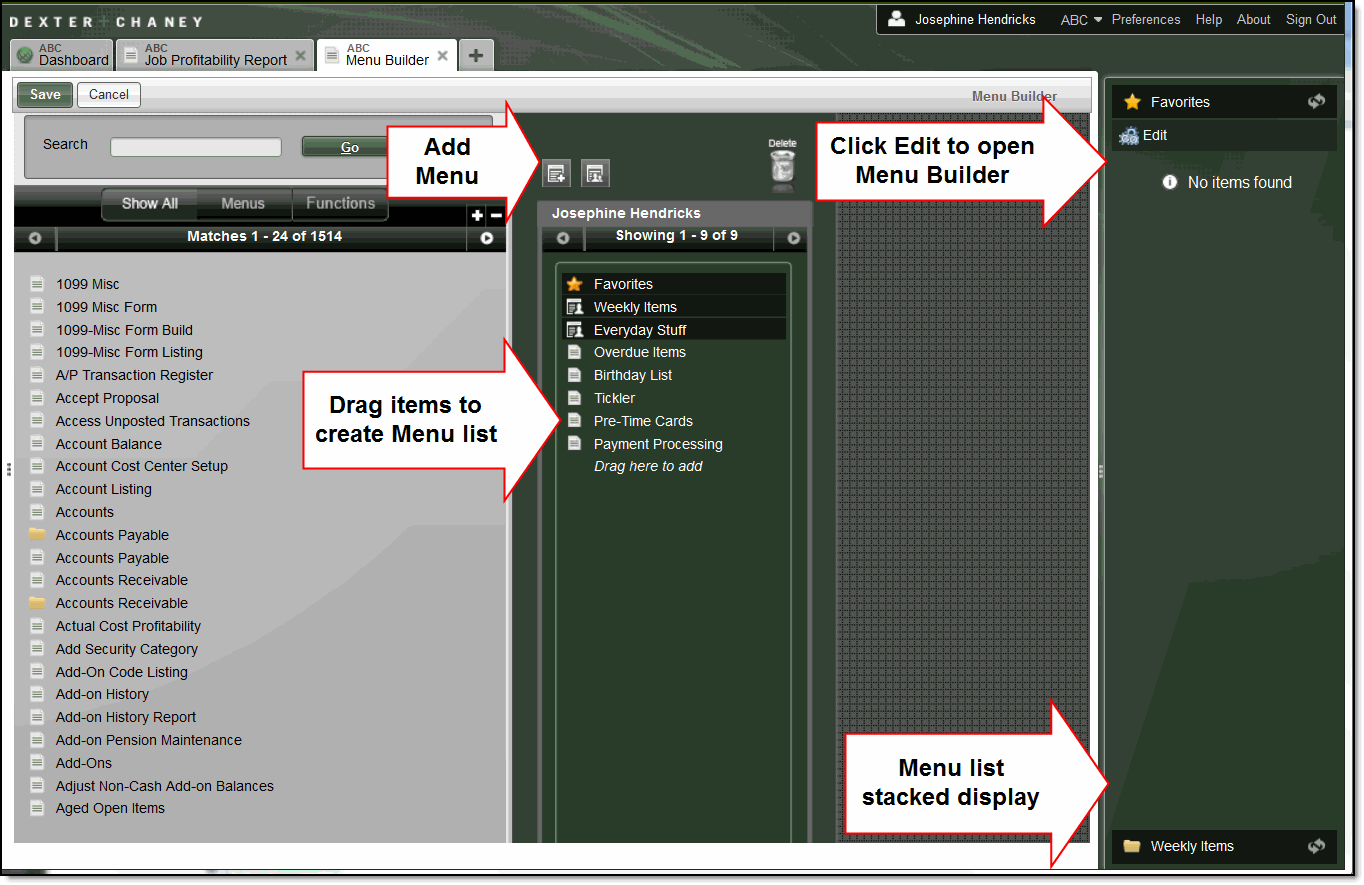The image size is (1364, 885).
Task: Close the Job Profitability Report tab
Action: (300, 56)
